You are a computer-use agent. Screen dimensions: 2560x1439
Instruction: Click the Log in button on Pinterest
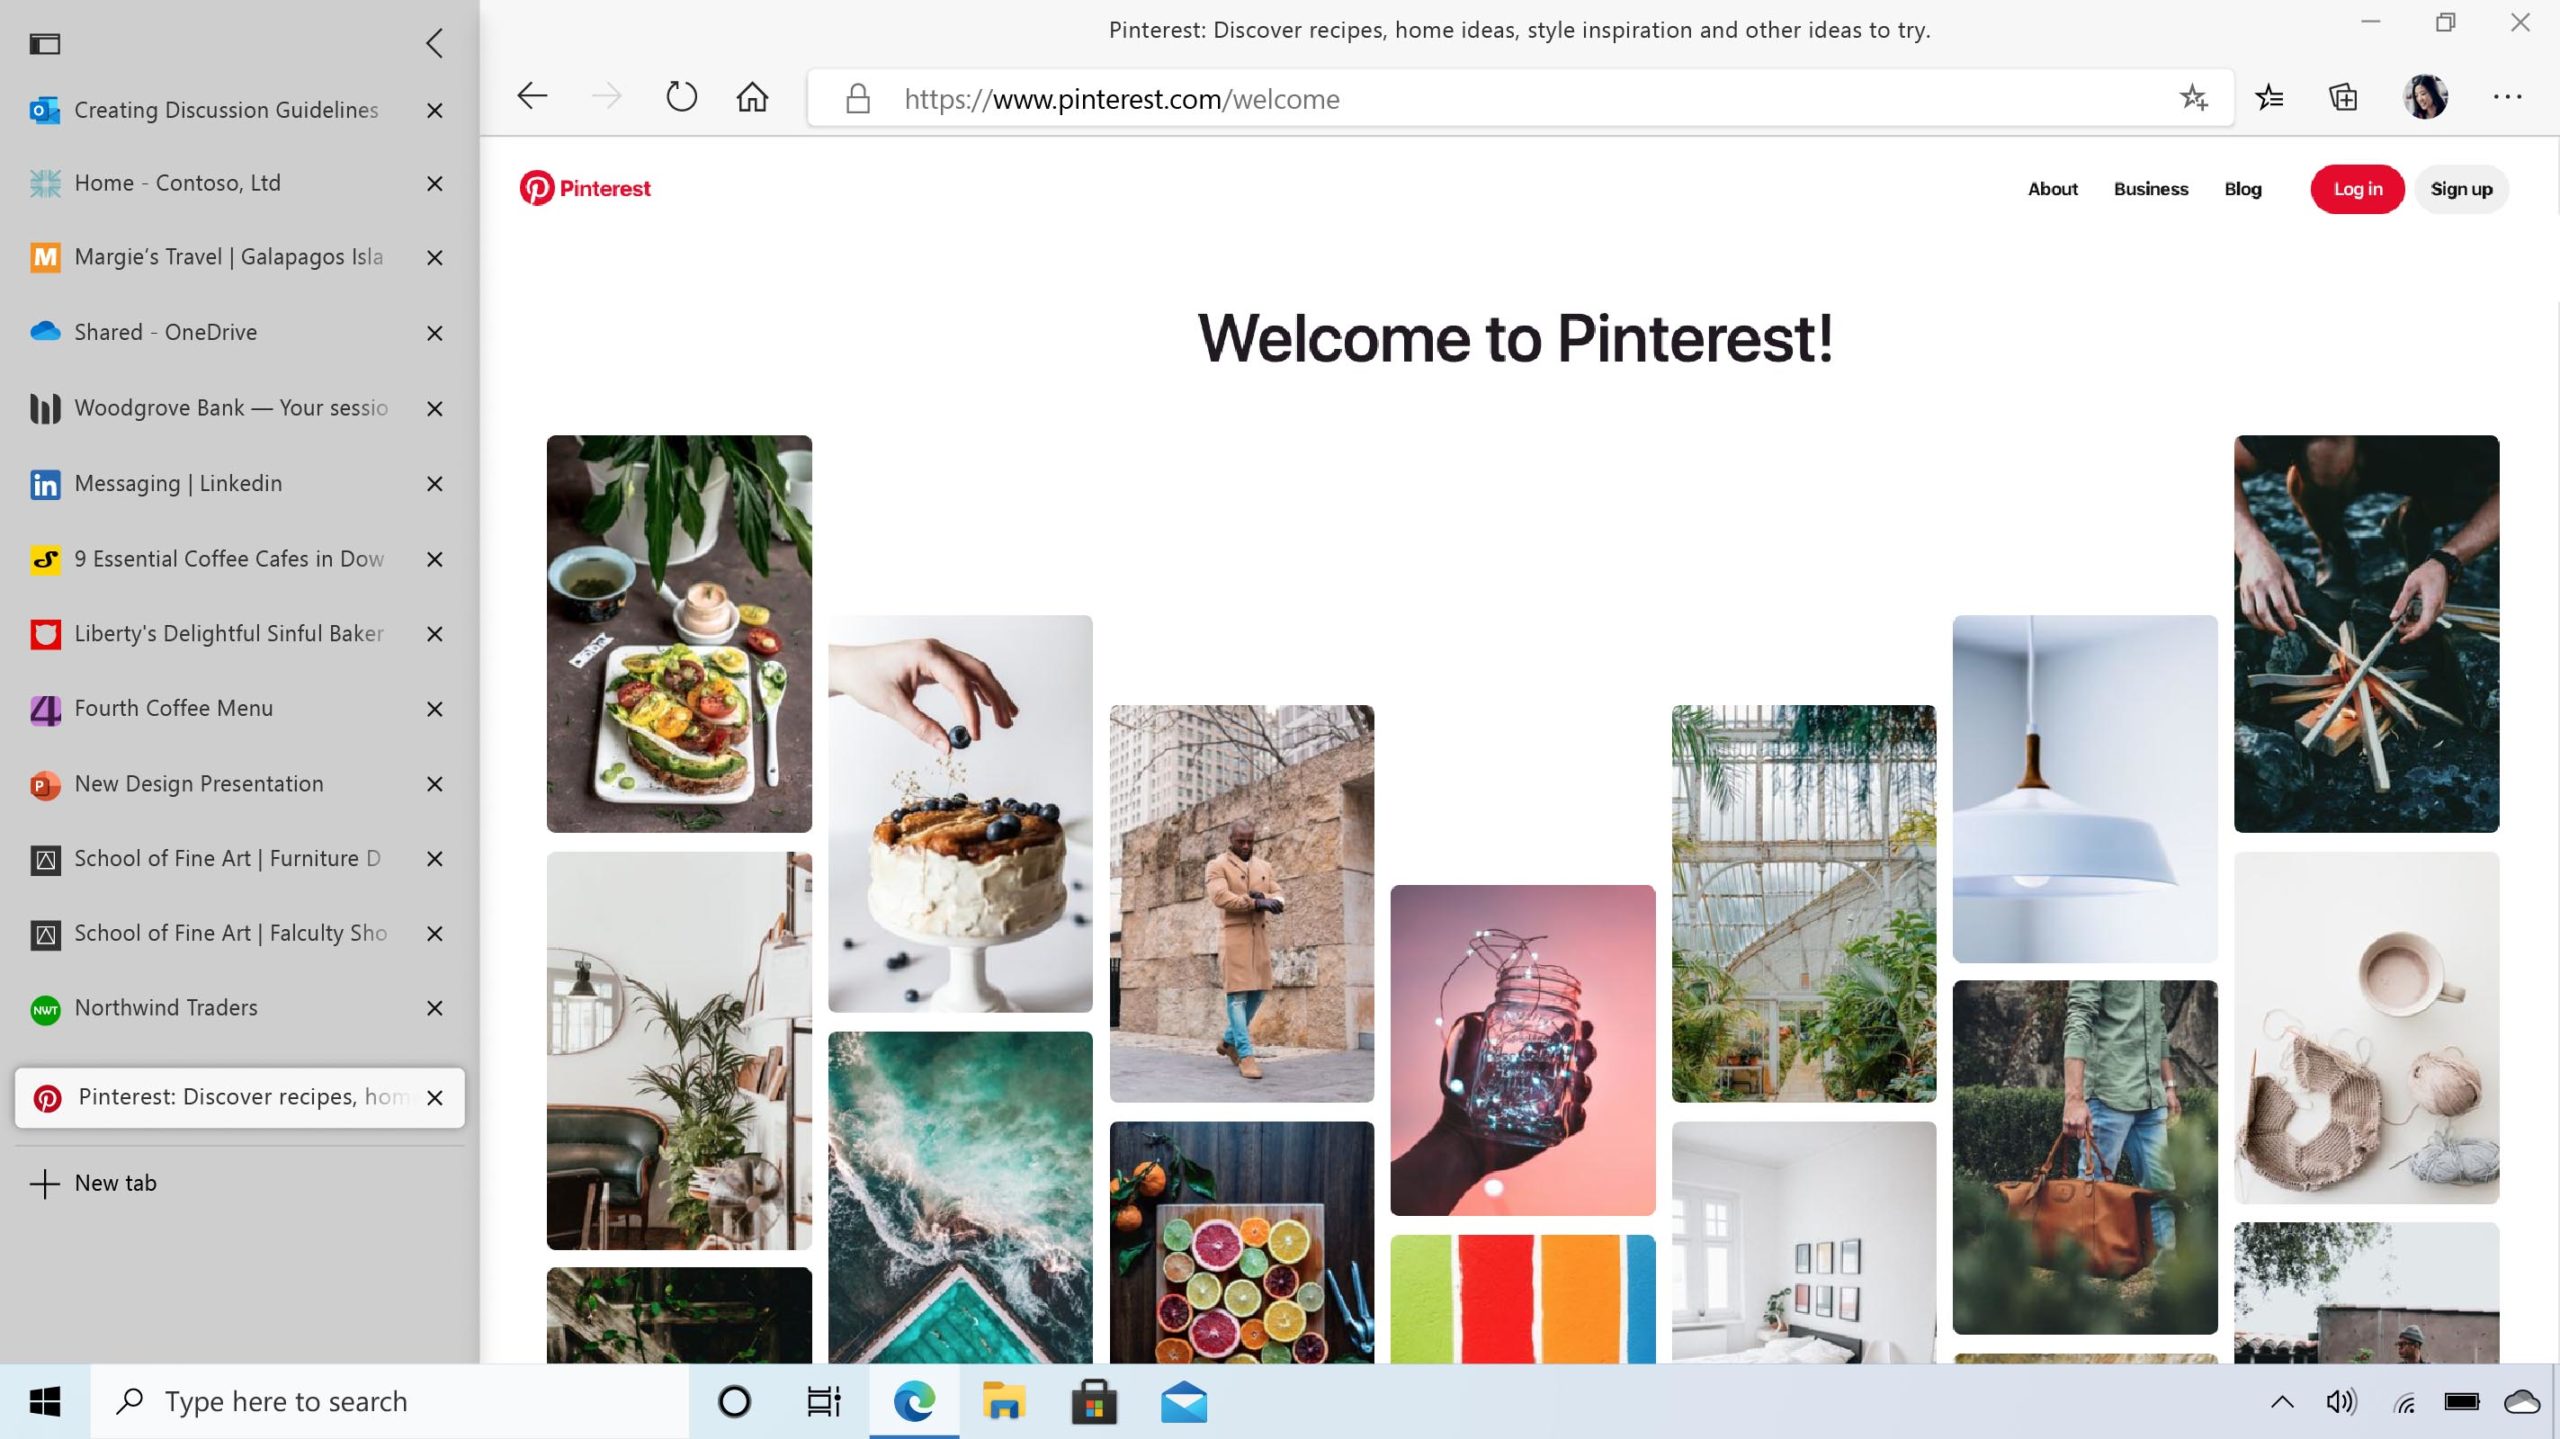tap(2356, 188)
